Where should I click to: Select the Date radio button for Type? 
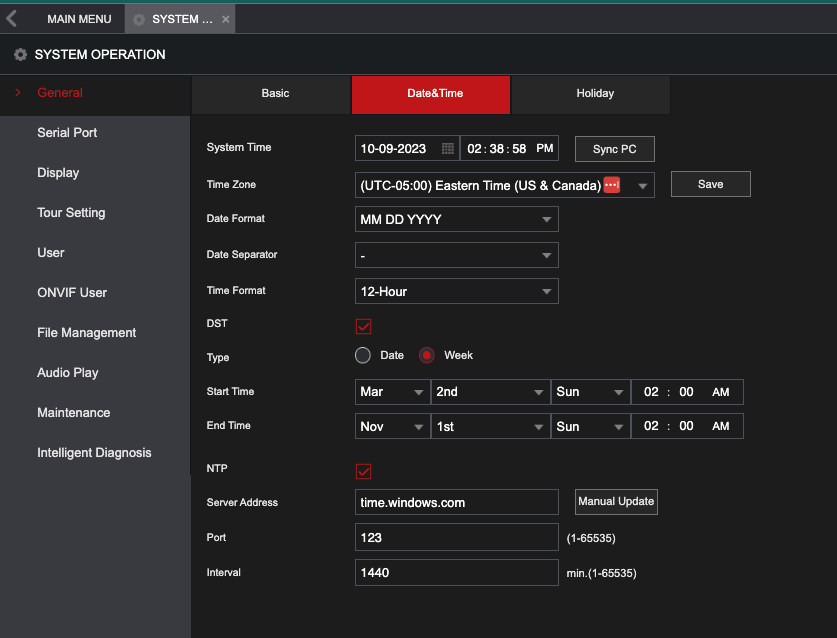pyautogui.click(x=362, y=355)
